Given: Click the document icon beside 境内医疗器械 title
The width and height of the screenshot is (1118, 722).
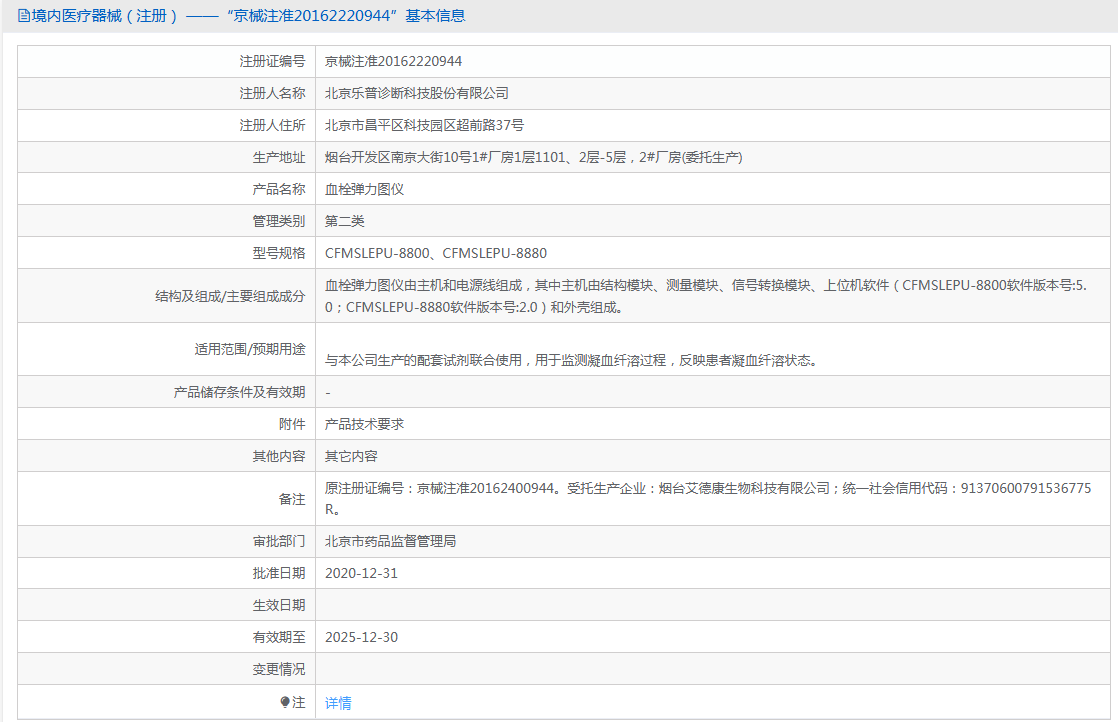Looking at the screenshot, I should tap(24, 16).
